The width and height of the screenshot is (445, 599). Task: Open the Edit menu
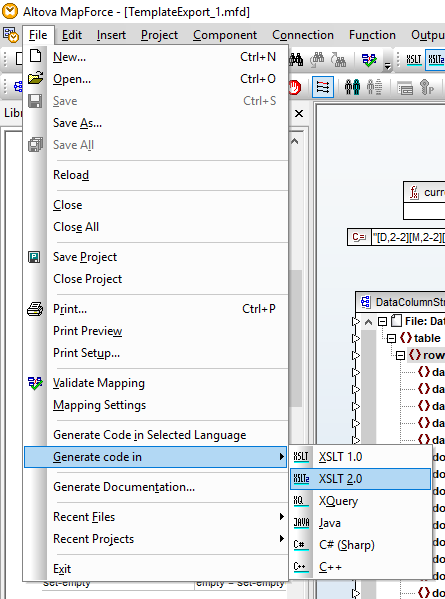point(72,35)
